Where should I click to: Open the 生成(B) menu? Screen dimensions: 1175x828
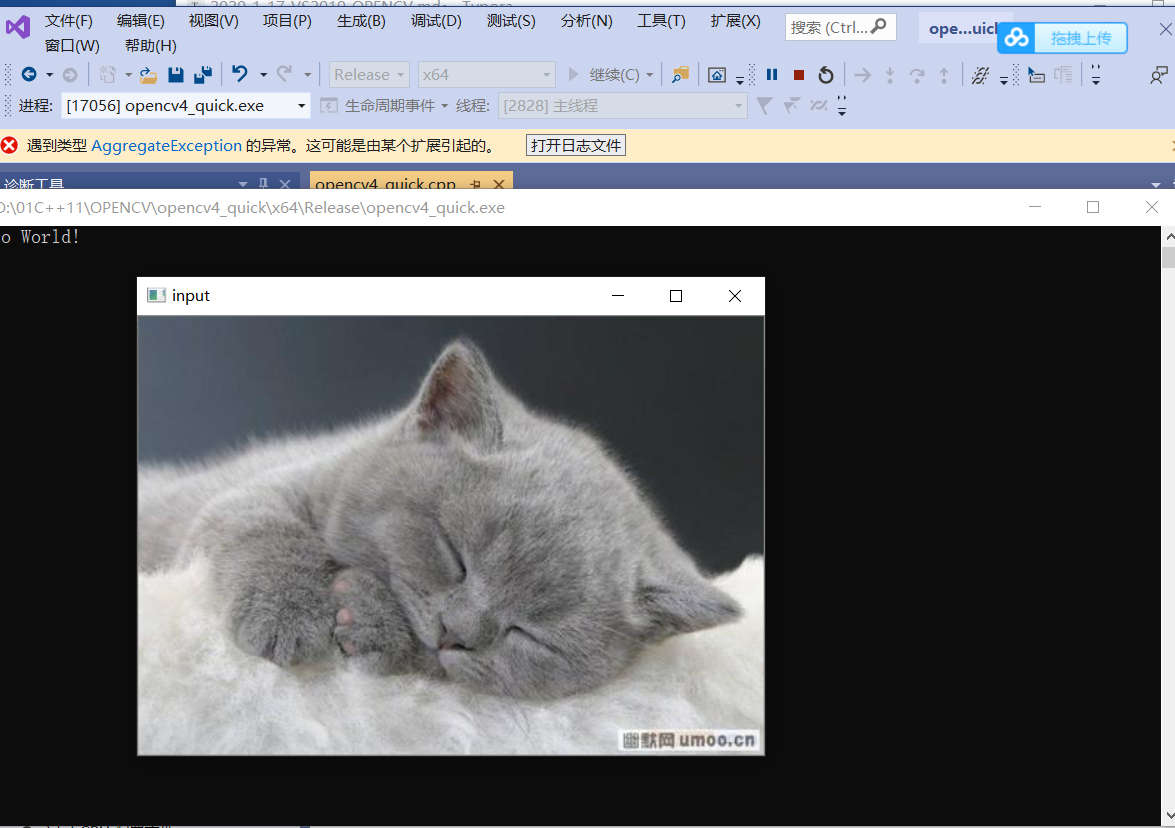[x=361, y=20]
